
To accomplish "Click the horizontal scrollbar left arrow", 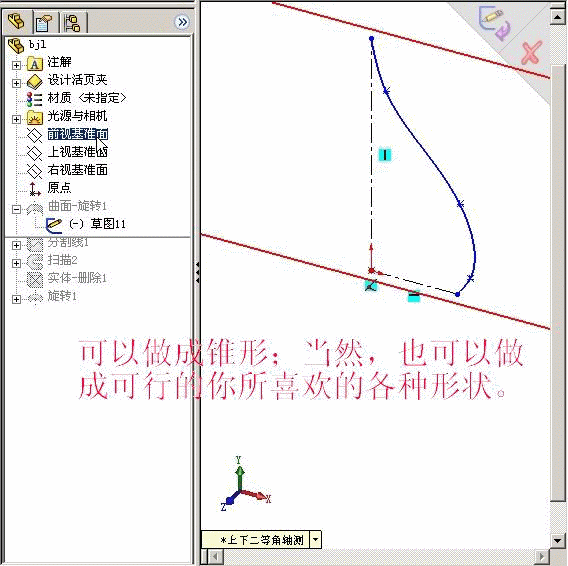I will pos(216,556).
